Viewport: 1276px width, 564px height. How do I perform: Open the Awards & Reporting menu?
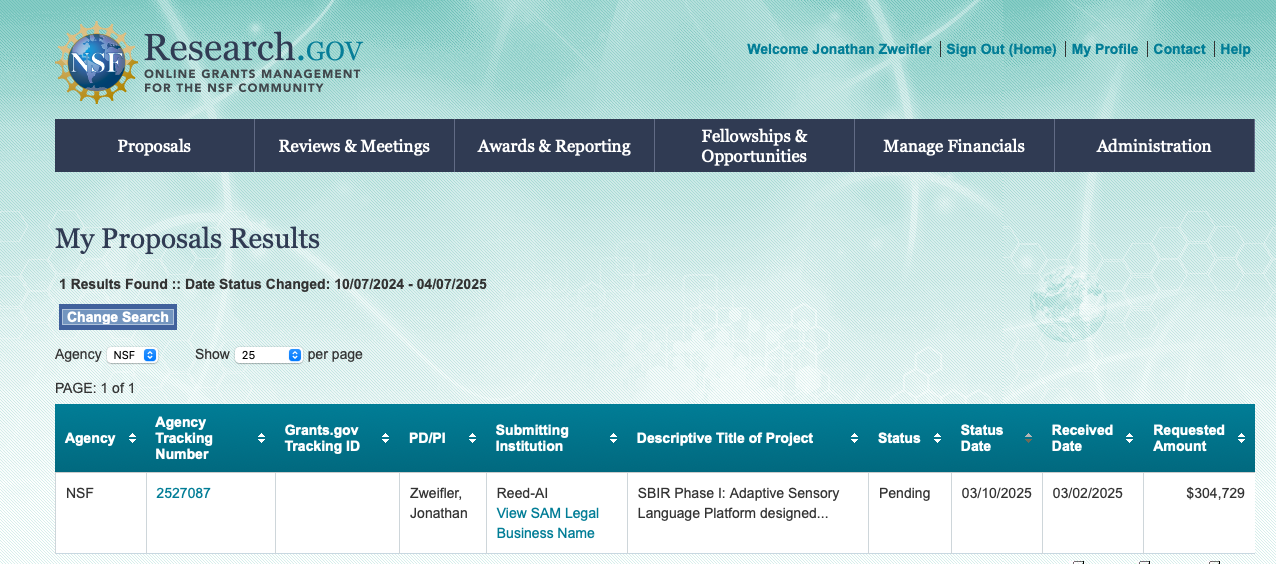pyautogui.click(x=554, y=146)
